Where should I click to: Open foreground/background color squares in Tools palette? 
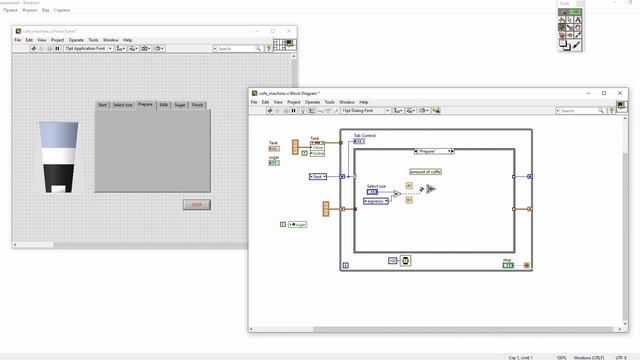pos(564,45)
